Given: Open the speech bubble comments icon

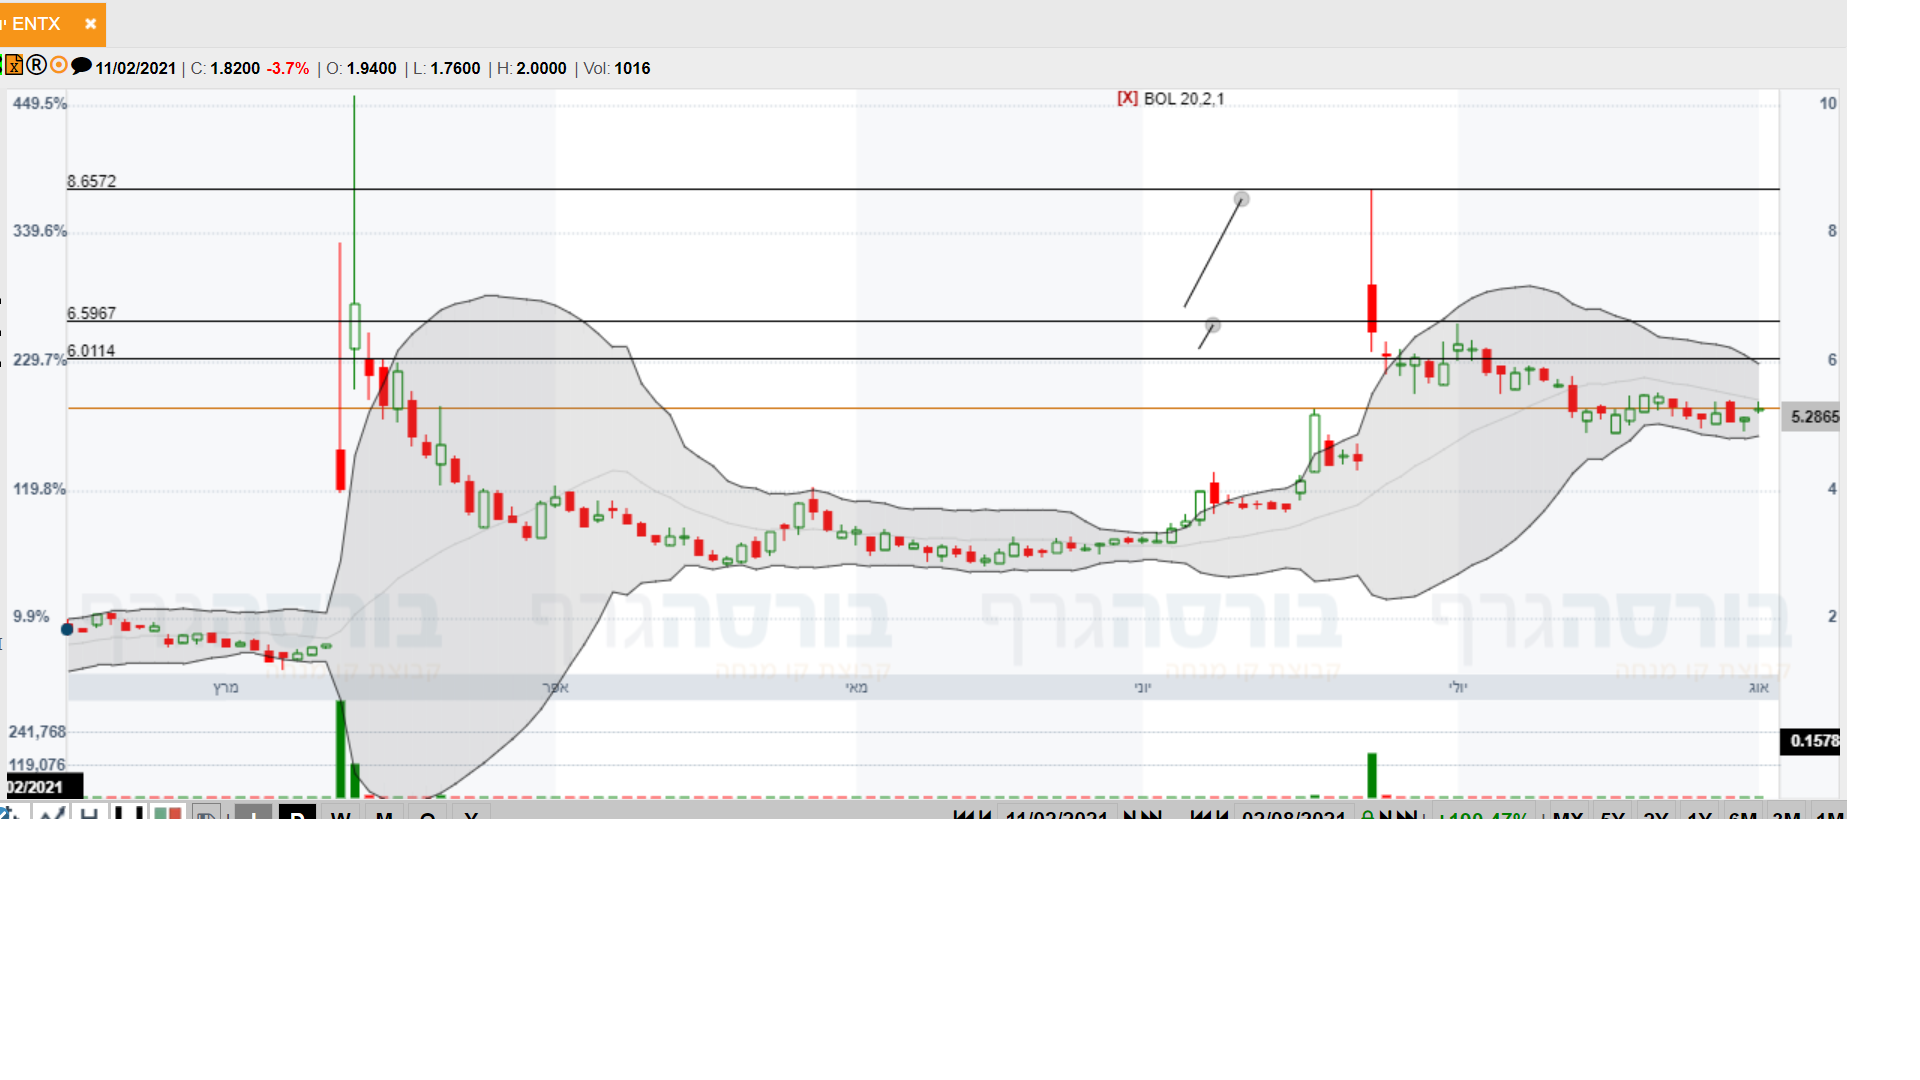Looking at the screenshot, I should pyautogui.click(x=82, y=66).
